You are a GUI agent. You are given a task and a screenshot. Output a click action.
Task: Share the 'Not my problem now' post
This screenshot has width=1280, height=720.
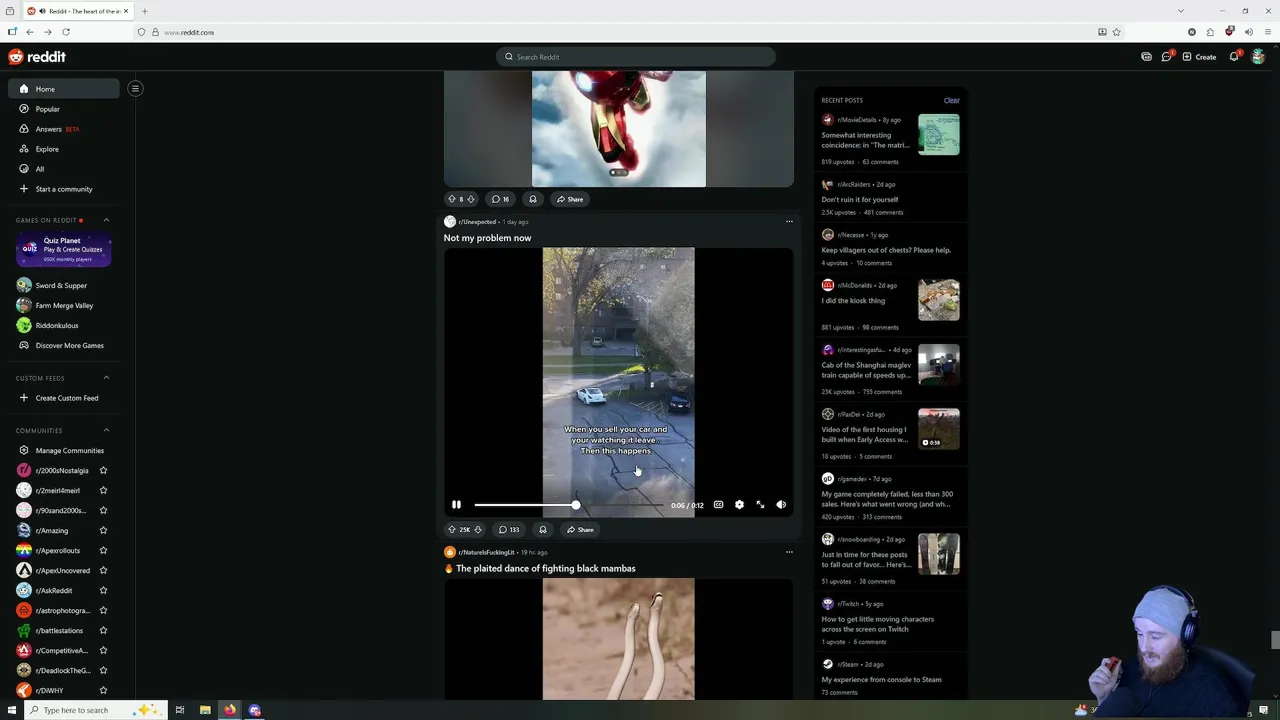580,530
